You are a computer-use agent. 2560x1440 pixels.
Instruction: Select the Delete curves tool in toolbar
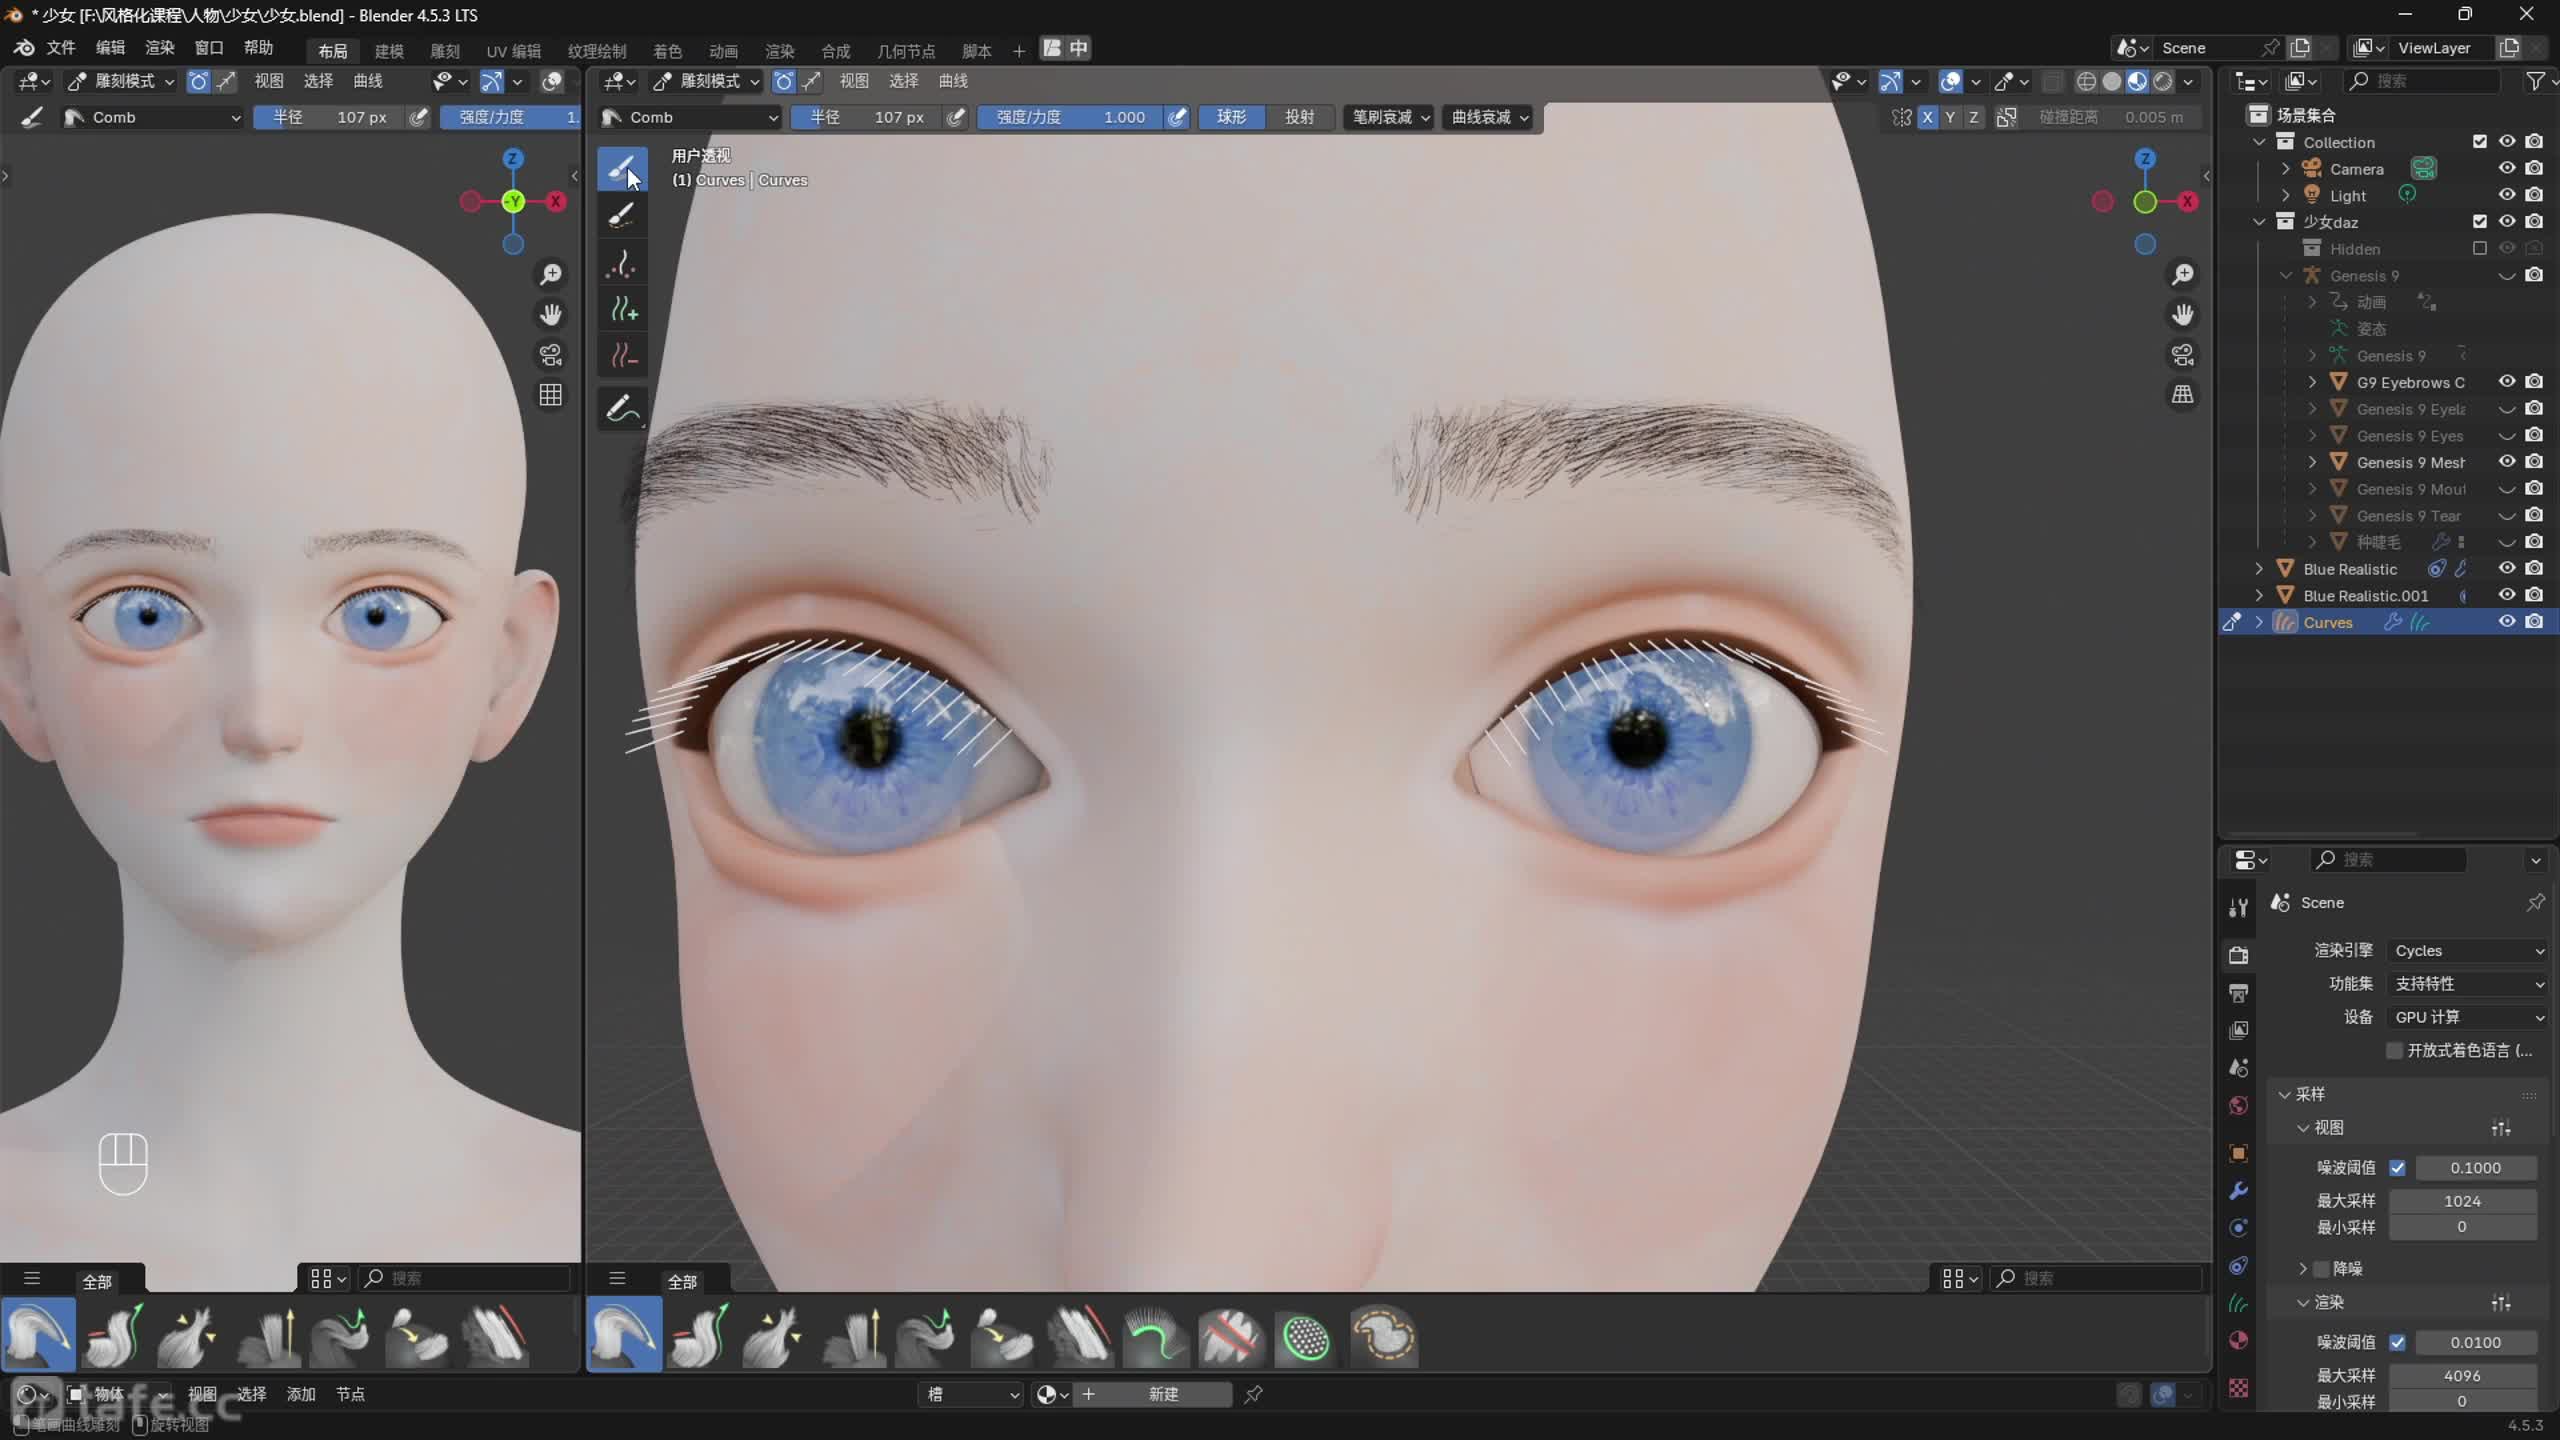tap(623, 355)
